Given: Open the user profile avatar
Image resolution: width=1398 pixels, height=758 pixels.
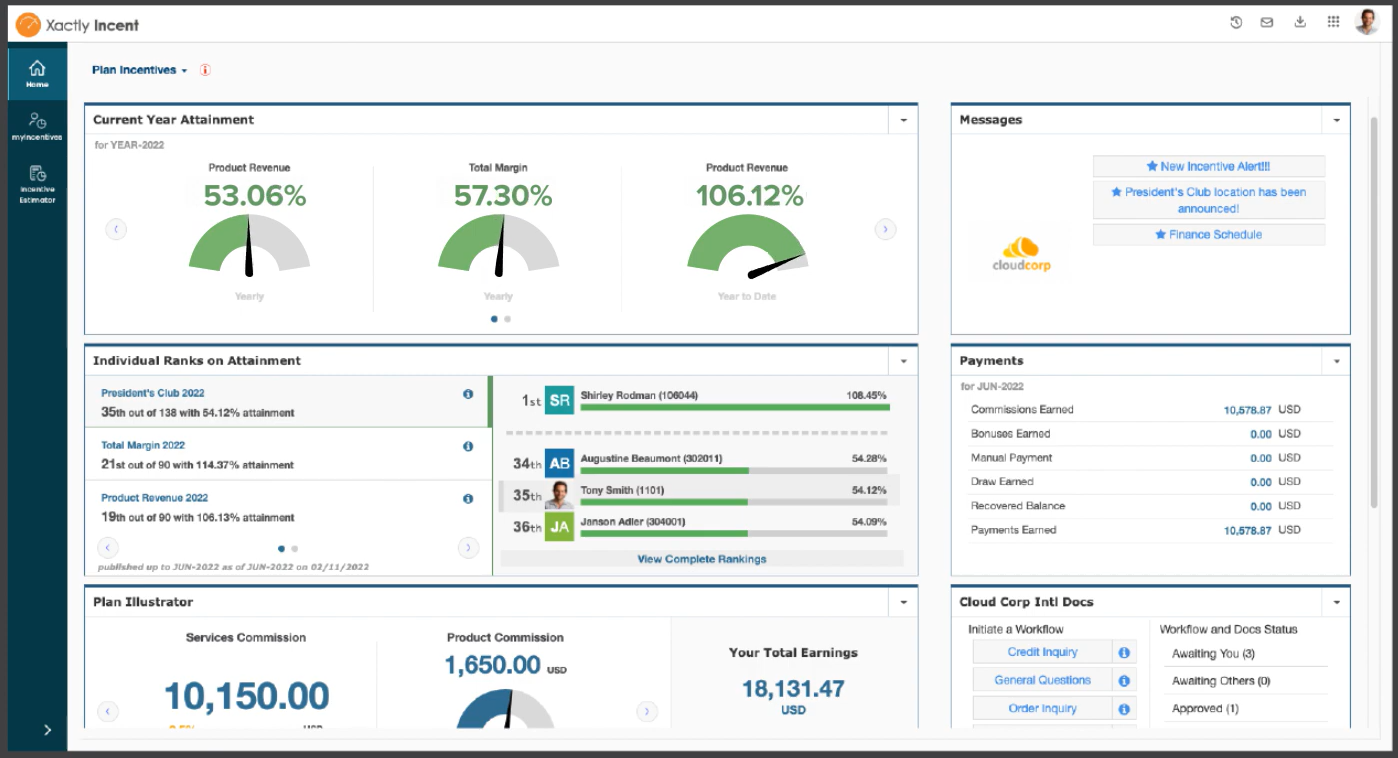Looking at the screenshot, I should pyautogui.click(x=1367, y=22).
